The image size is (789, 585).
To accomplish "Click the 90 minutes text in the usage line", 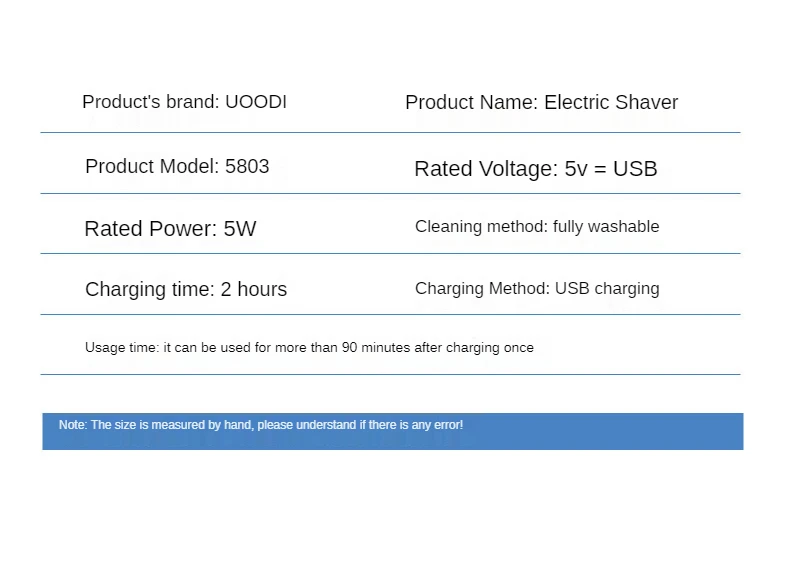I will (376, 348).
